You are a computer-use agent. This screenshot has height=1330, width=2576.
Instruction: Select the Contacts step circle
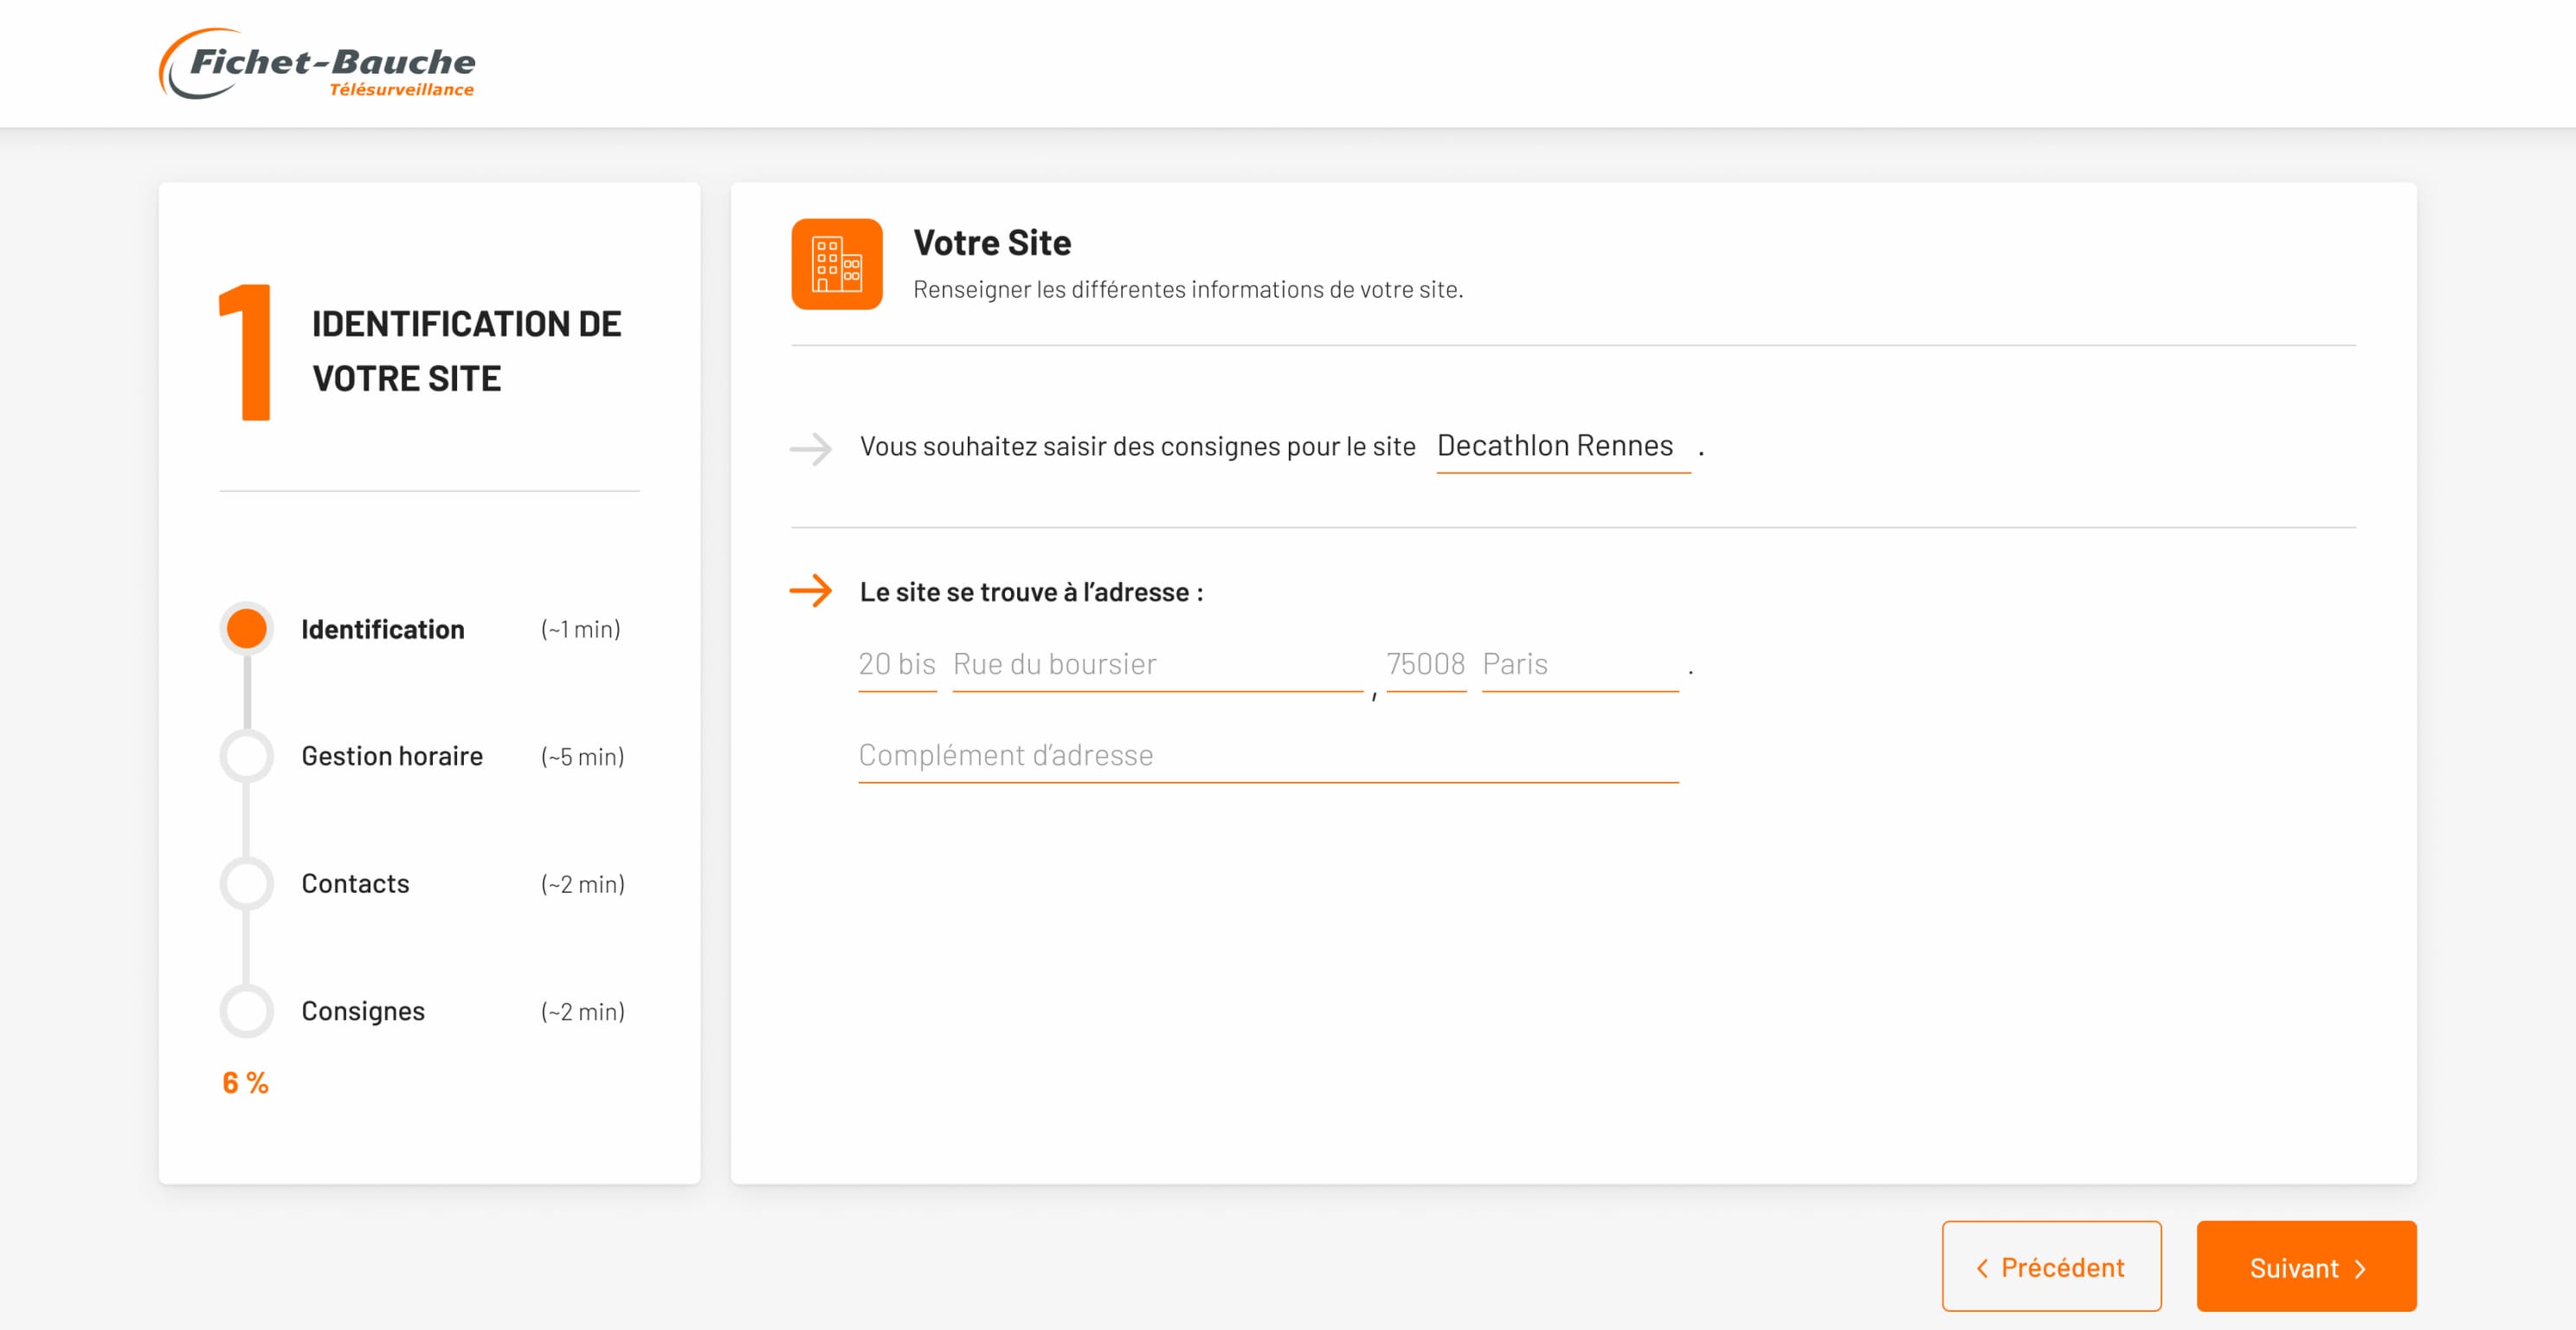tap(246, 884)
